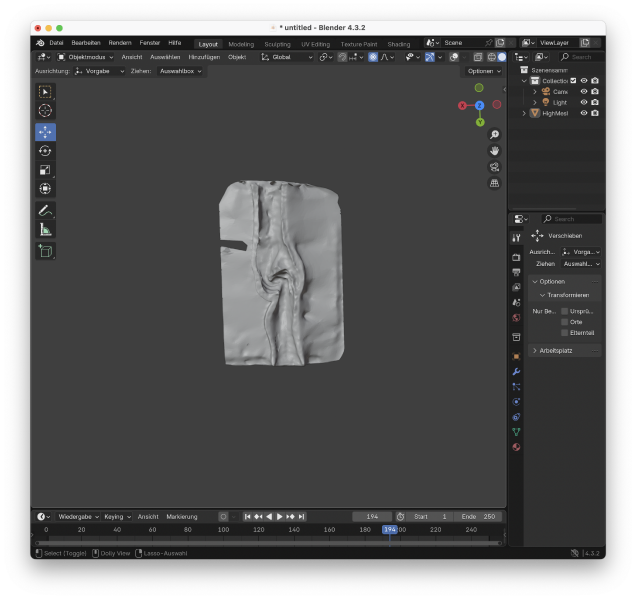This screenshot has height=599, width=636.
Task: Expand the Camera tree item
Action: 535,92
